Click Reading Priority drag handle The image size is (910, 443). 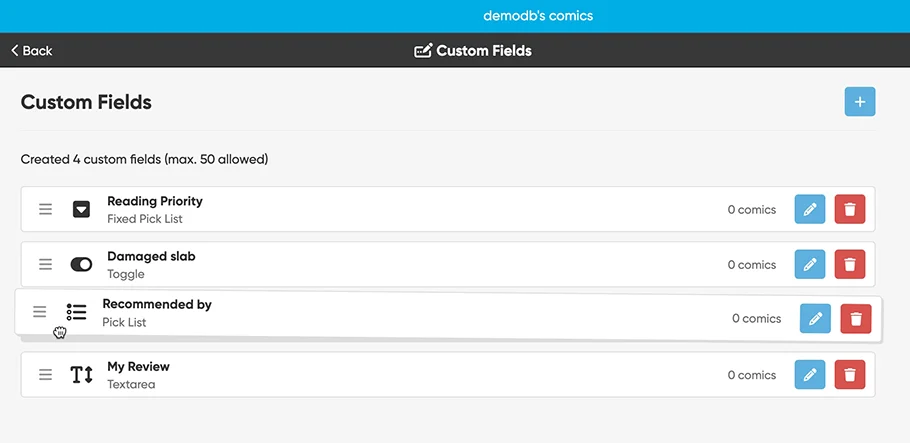pos(45,210)
